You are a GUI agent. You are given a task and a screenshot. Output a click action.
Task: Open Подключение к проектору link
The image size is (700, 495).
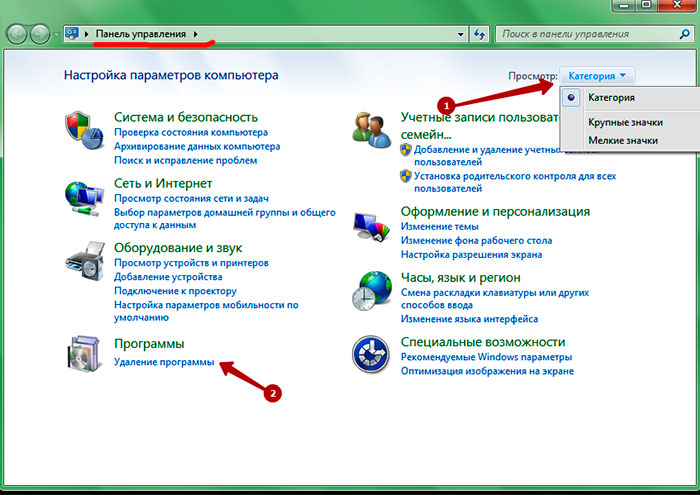click(175, 291)
